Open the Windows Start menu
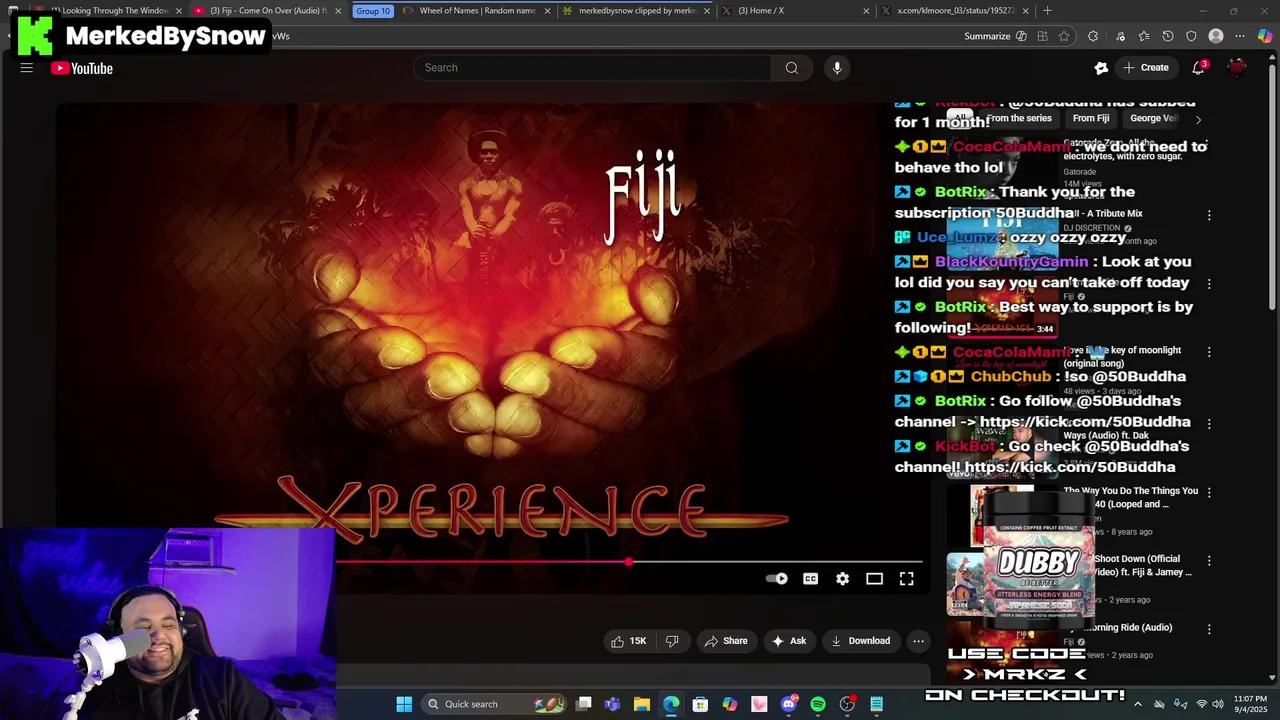 click(x=404, y=704)
